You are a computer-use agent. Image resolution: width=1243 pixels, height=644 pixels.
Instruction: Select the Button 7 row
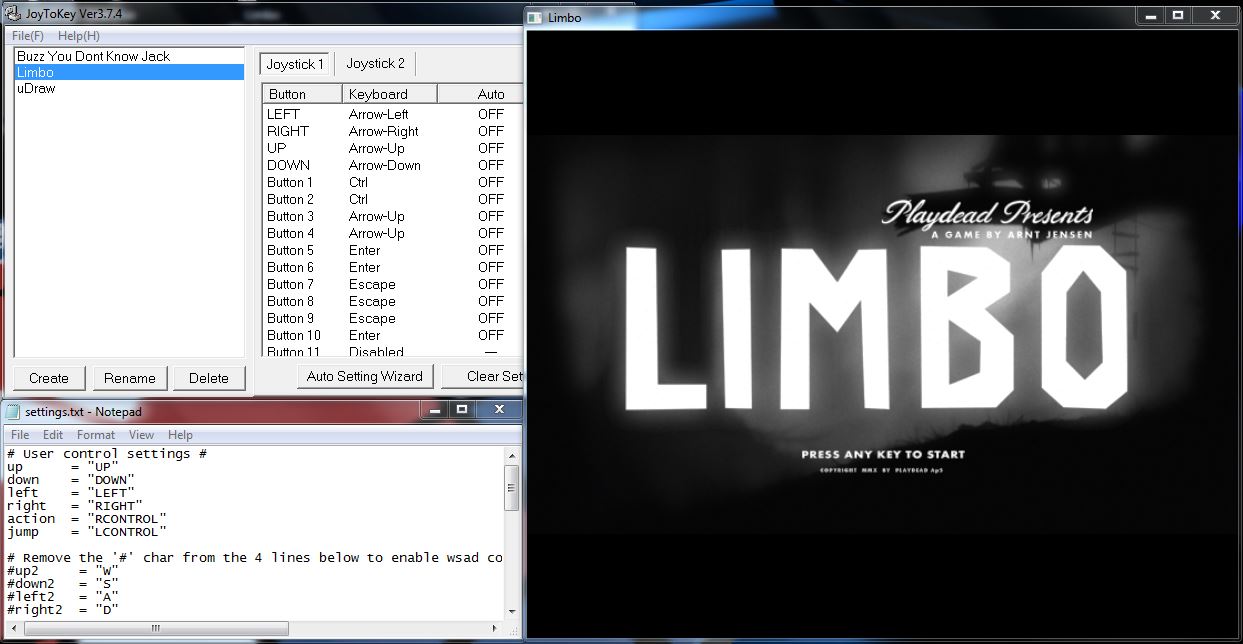click(392, 284)
